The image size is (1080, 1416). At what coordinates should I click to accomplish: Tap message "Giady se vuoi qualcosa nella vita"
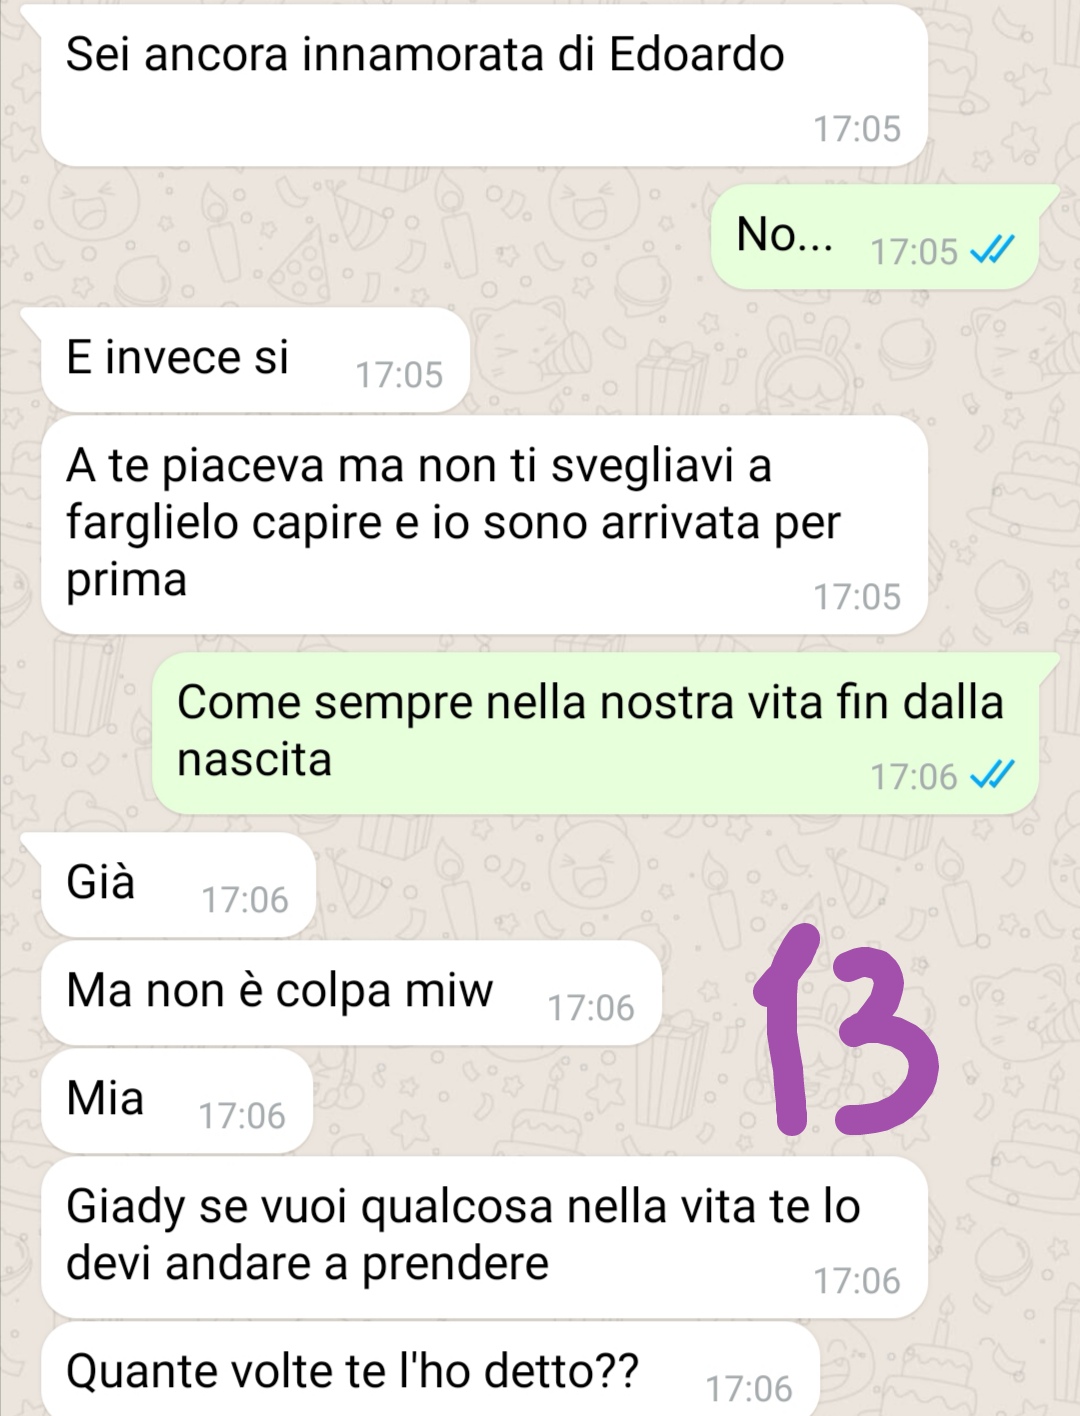(x=484, y=1238)
